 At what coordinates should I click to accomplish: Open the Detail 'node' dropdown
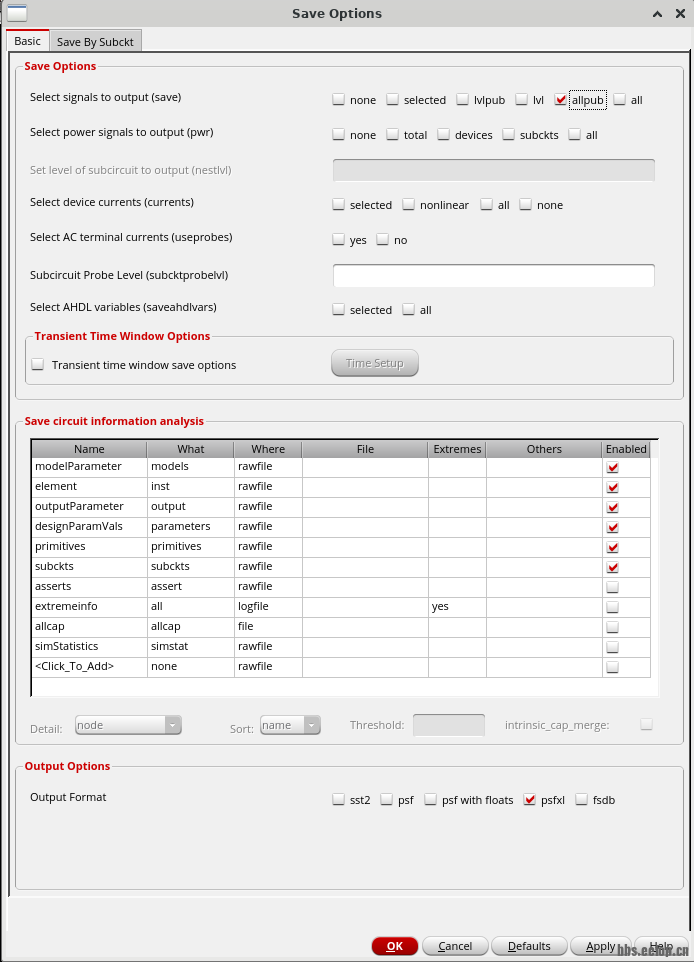pos(128,725)
